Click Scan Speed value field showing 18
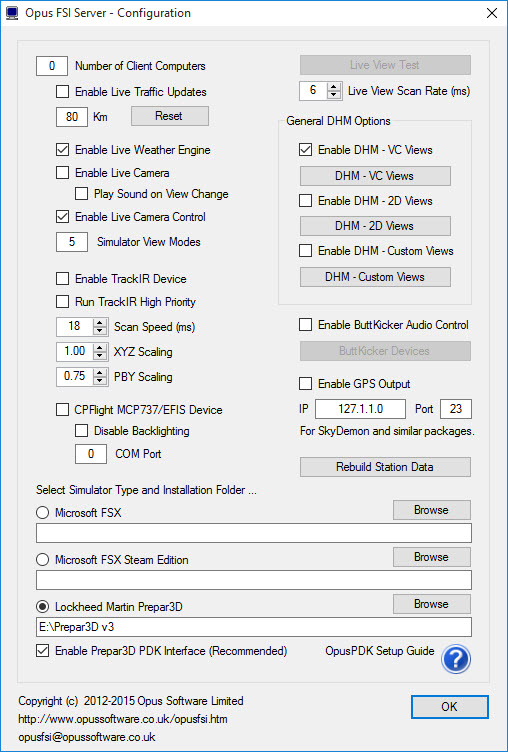 75,327
